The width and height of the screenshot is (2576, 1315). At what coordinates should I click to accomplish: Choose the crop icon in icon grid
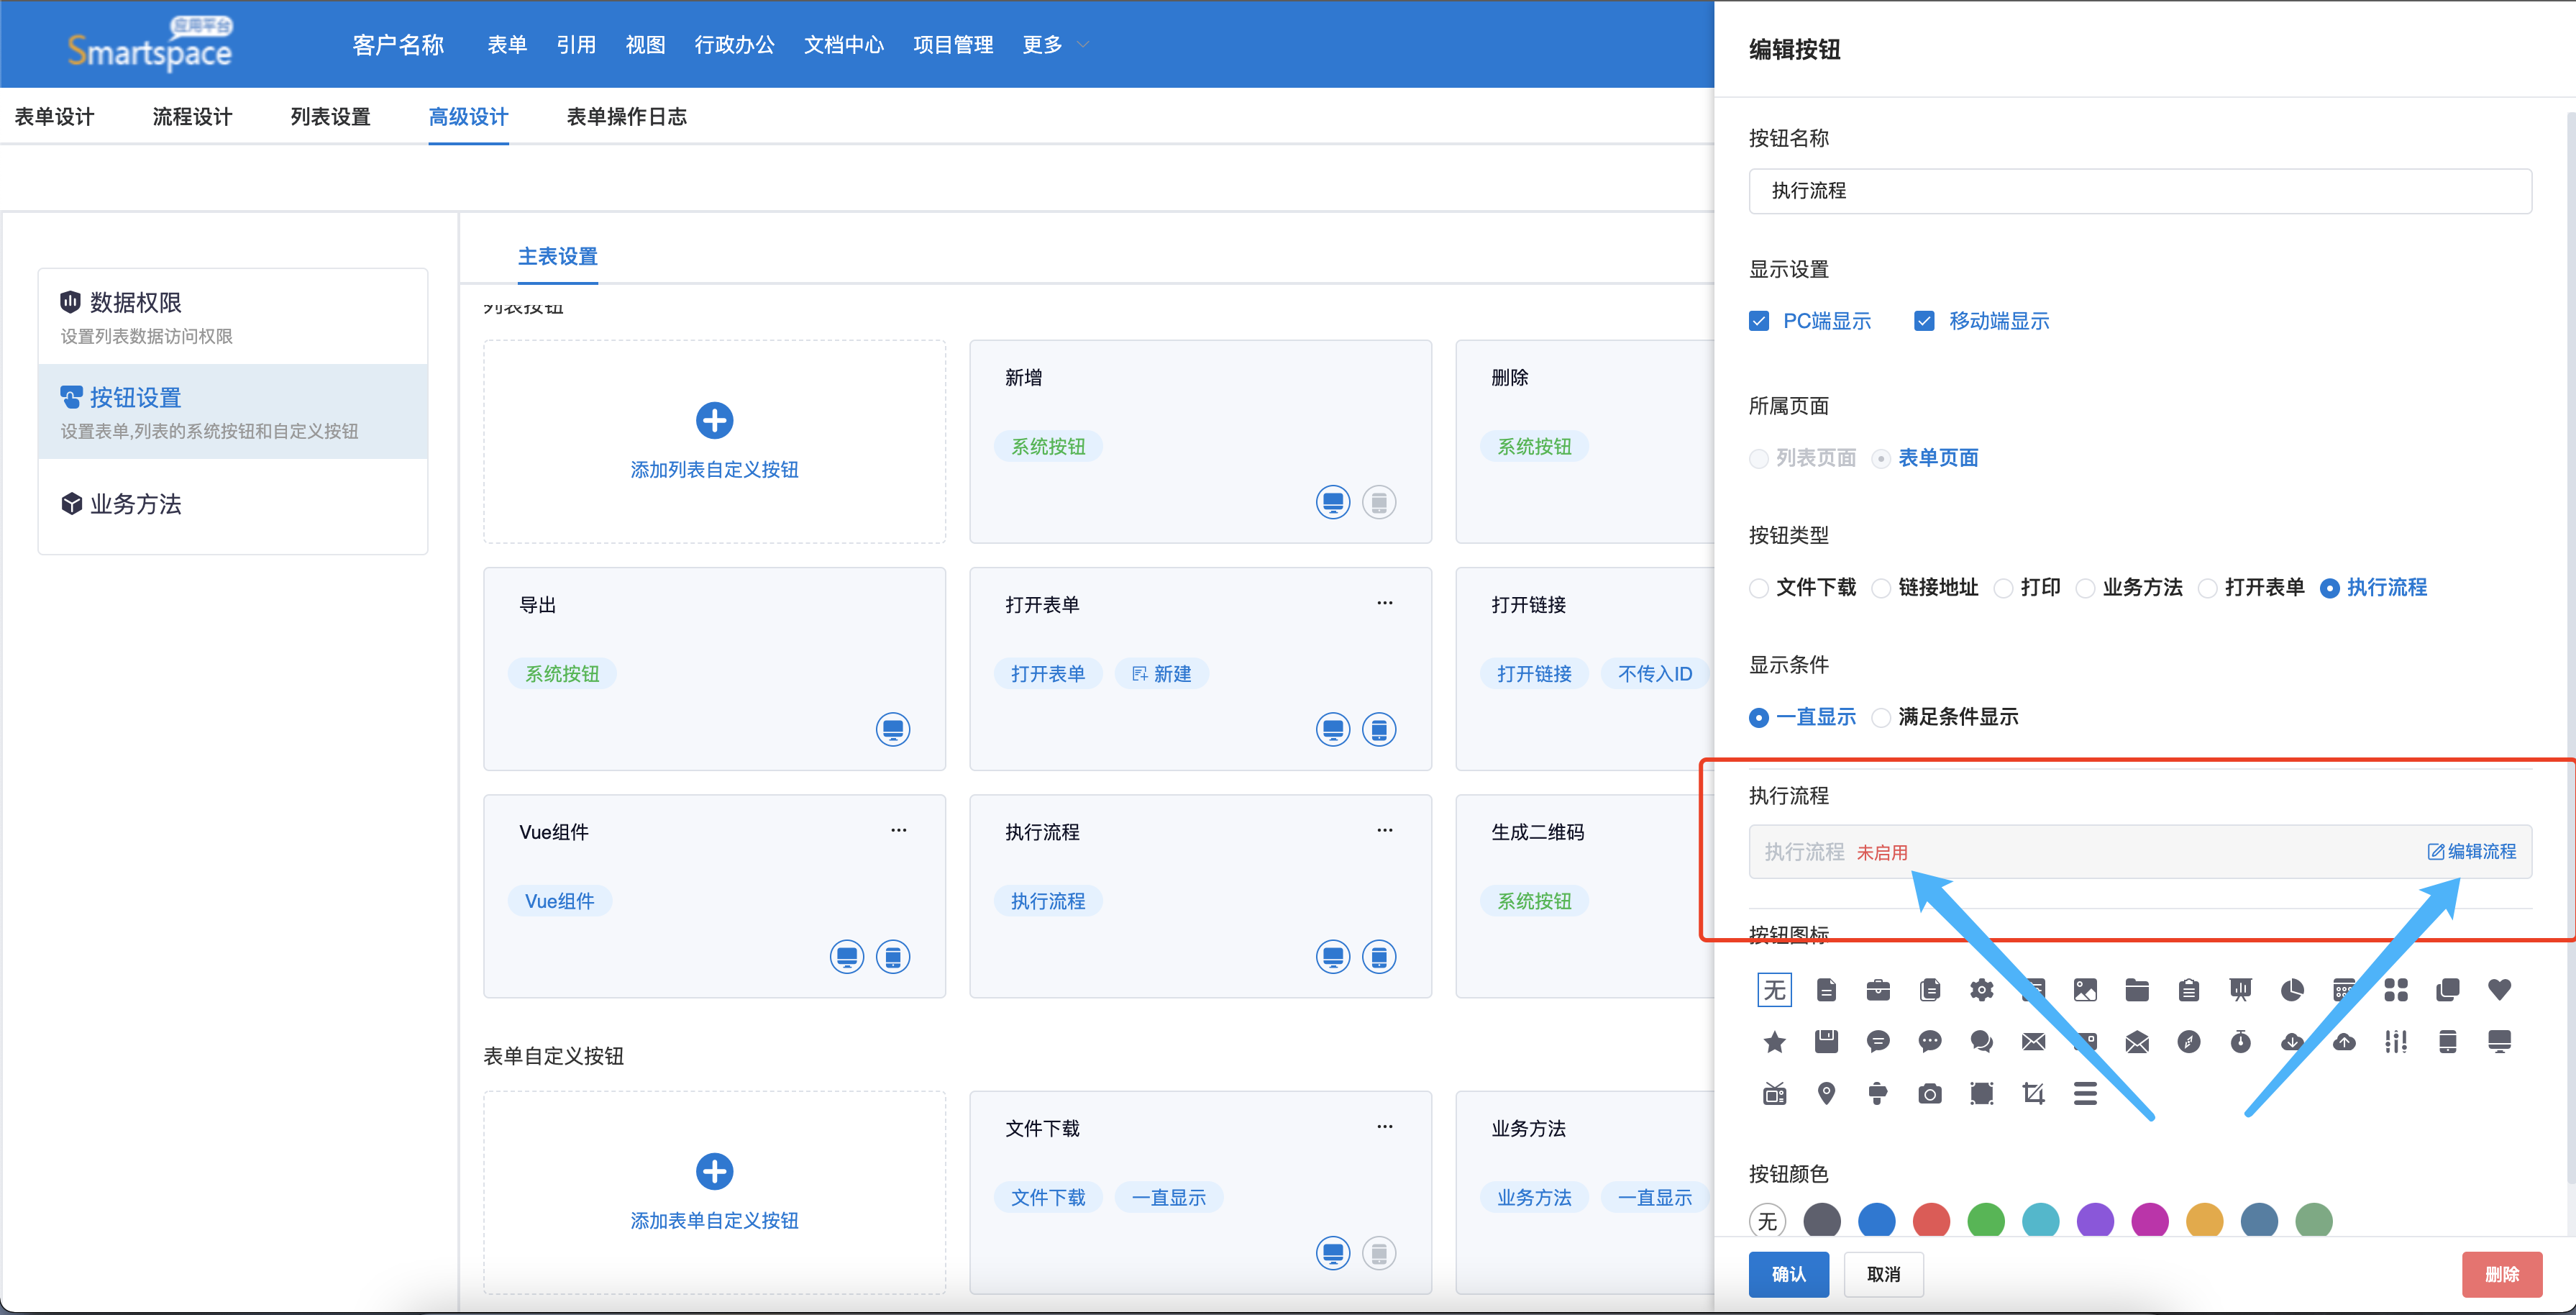[x=2032, y=1093]
